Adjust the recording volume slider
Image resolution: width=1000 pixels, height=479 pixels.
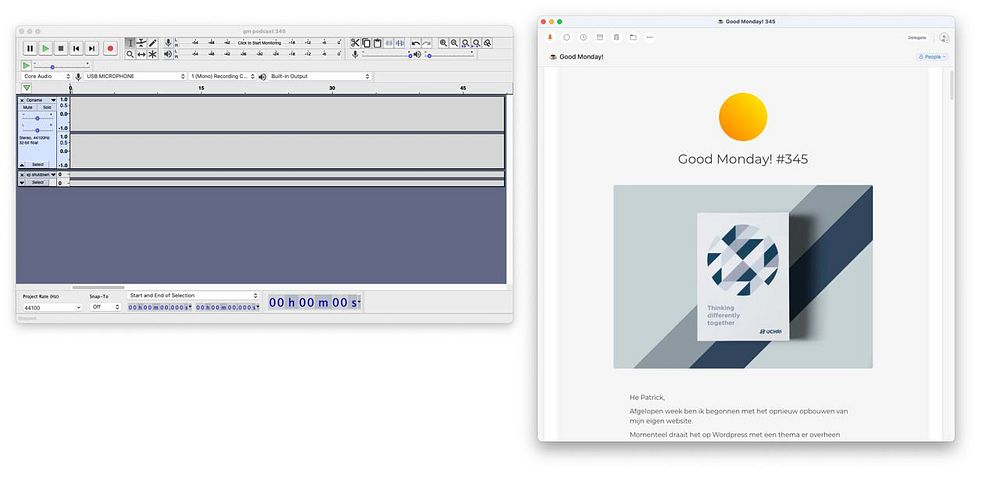click(386, 55)
